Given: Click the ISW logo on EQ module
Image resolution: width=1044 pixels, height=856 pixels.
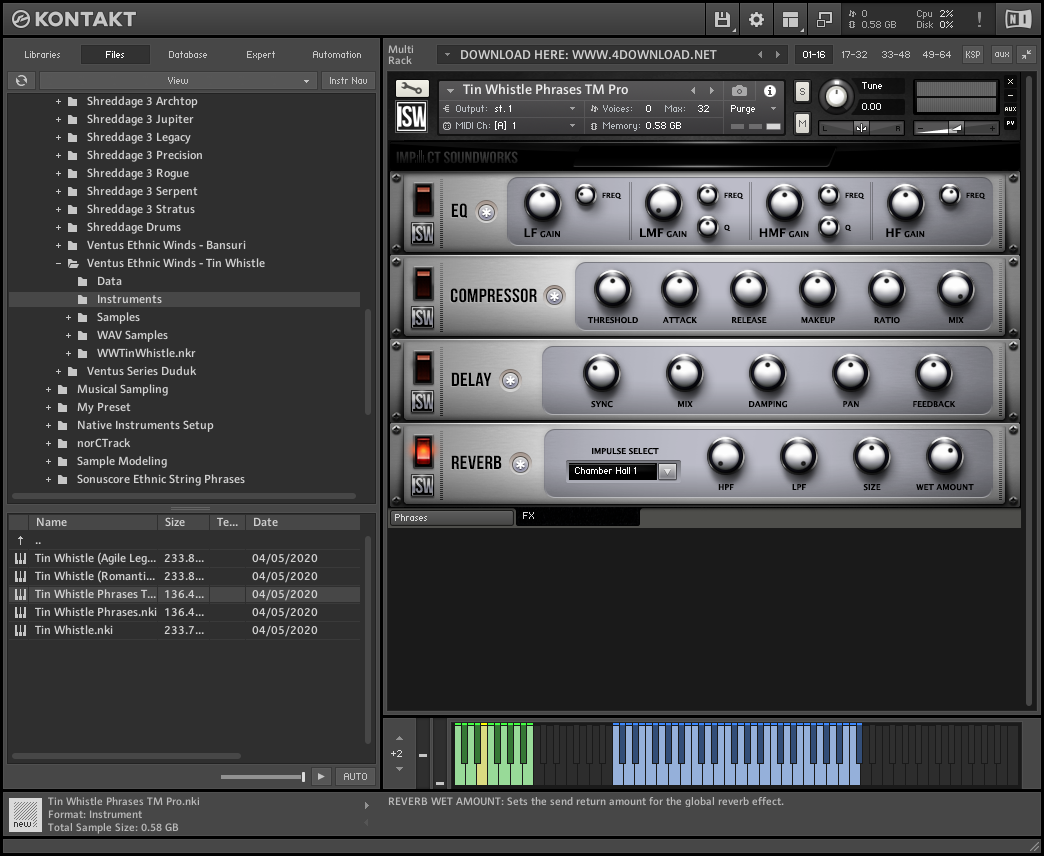Looking at the screenshot, I should (423, 234).
